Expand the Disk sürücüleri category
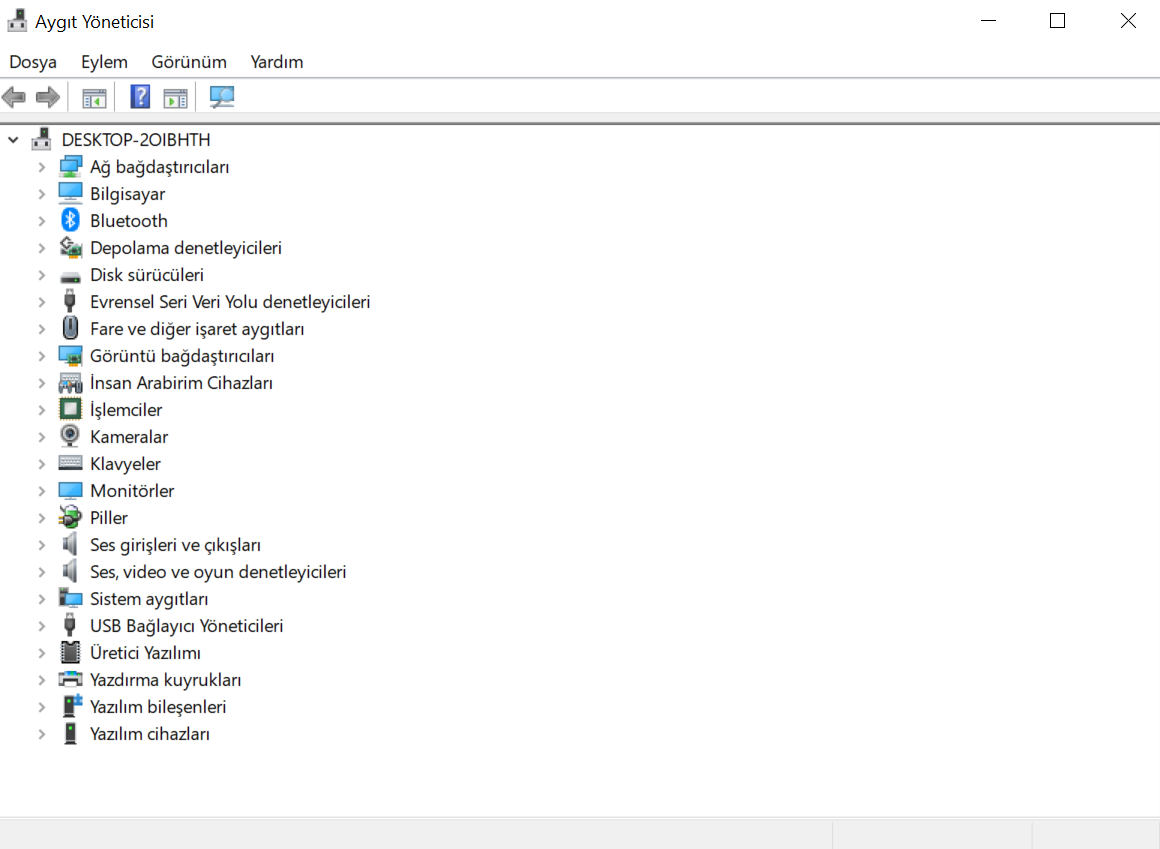1160x849 pixels. [41, 274]
